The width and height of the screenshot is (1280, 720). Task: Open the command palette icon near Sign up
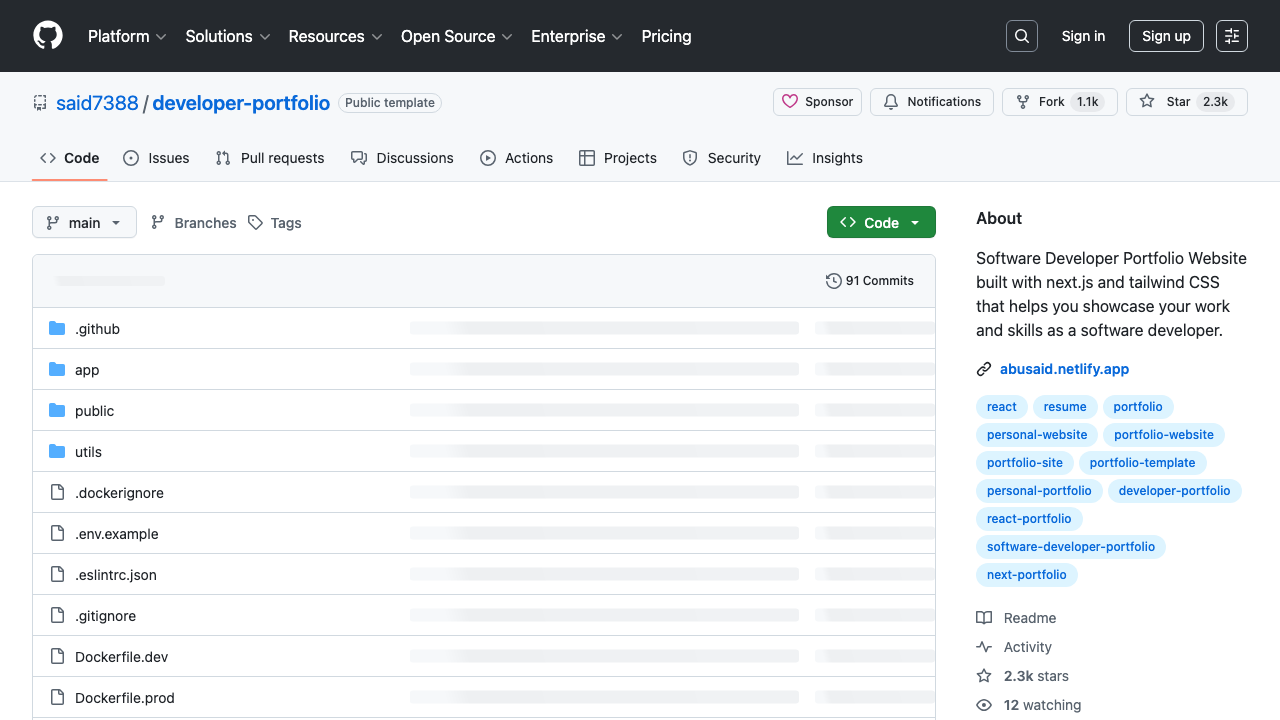coord(1231,35)
